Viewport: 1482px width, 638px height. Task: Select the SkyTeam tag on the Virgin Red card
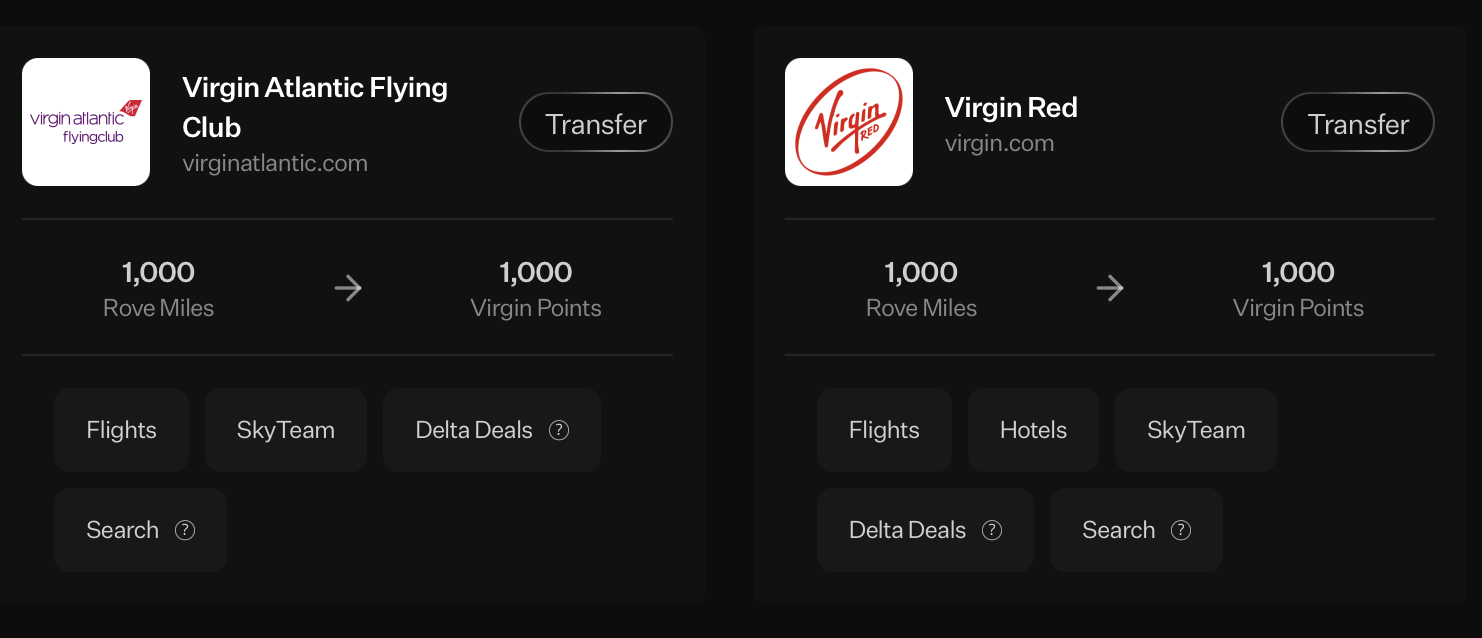click(x=1195, y=429)
